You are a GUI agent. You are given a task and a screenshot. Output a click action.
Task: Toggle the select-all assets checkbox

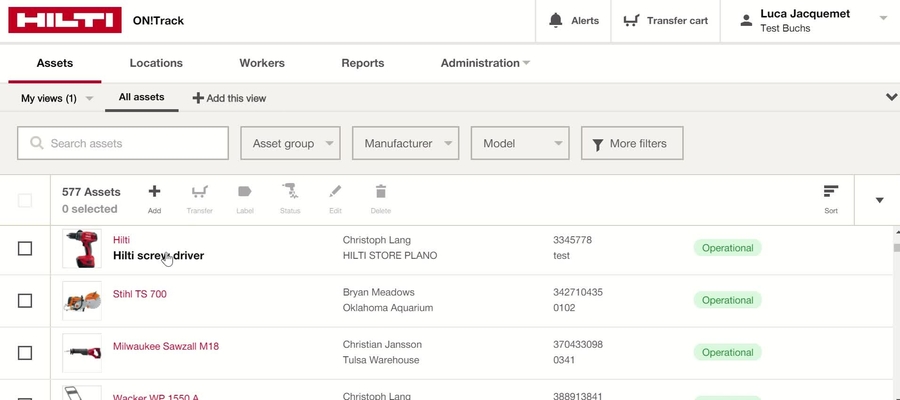(x=25, y=200)
